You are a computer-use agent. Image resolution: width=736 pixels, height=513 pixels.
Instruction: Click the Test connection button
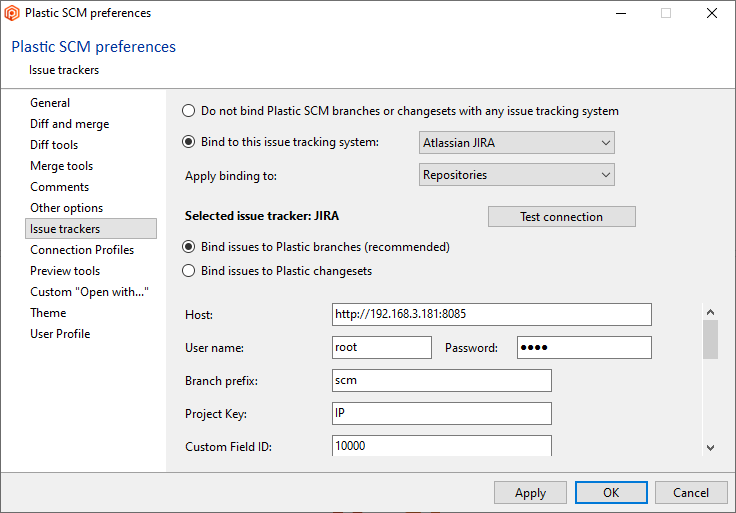561,217
